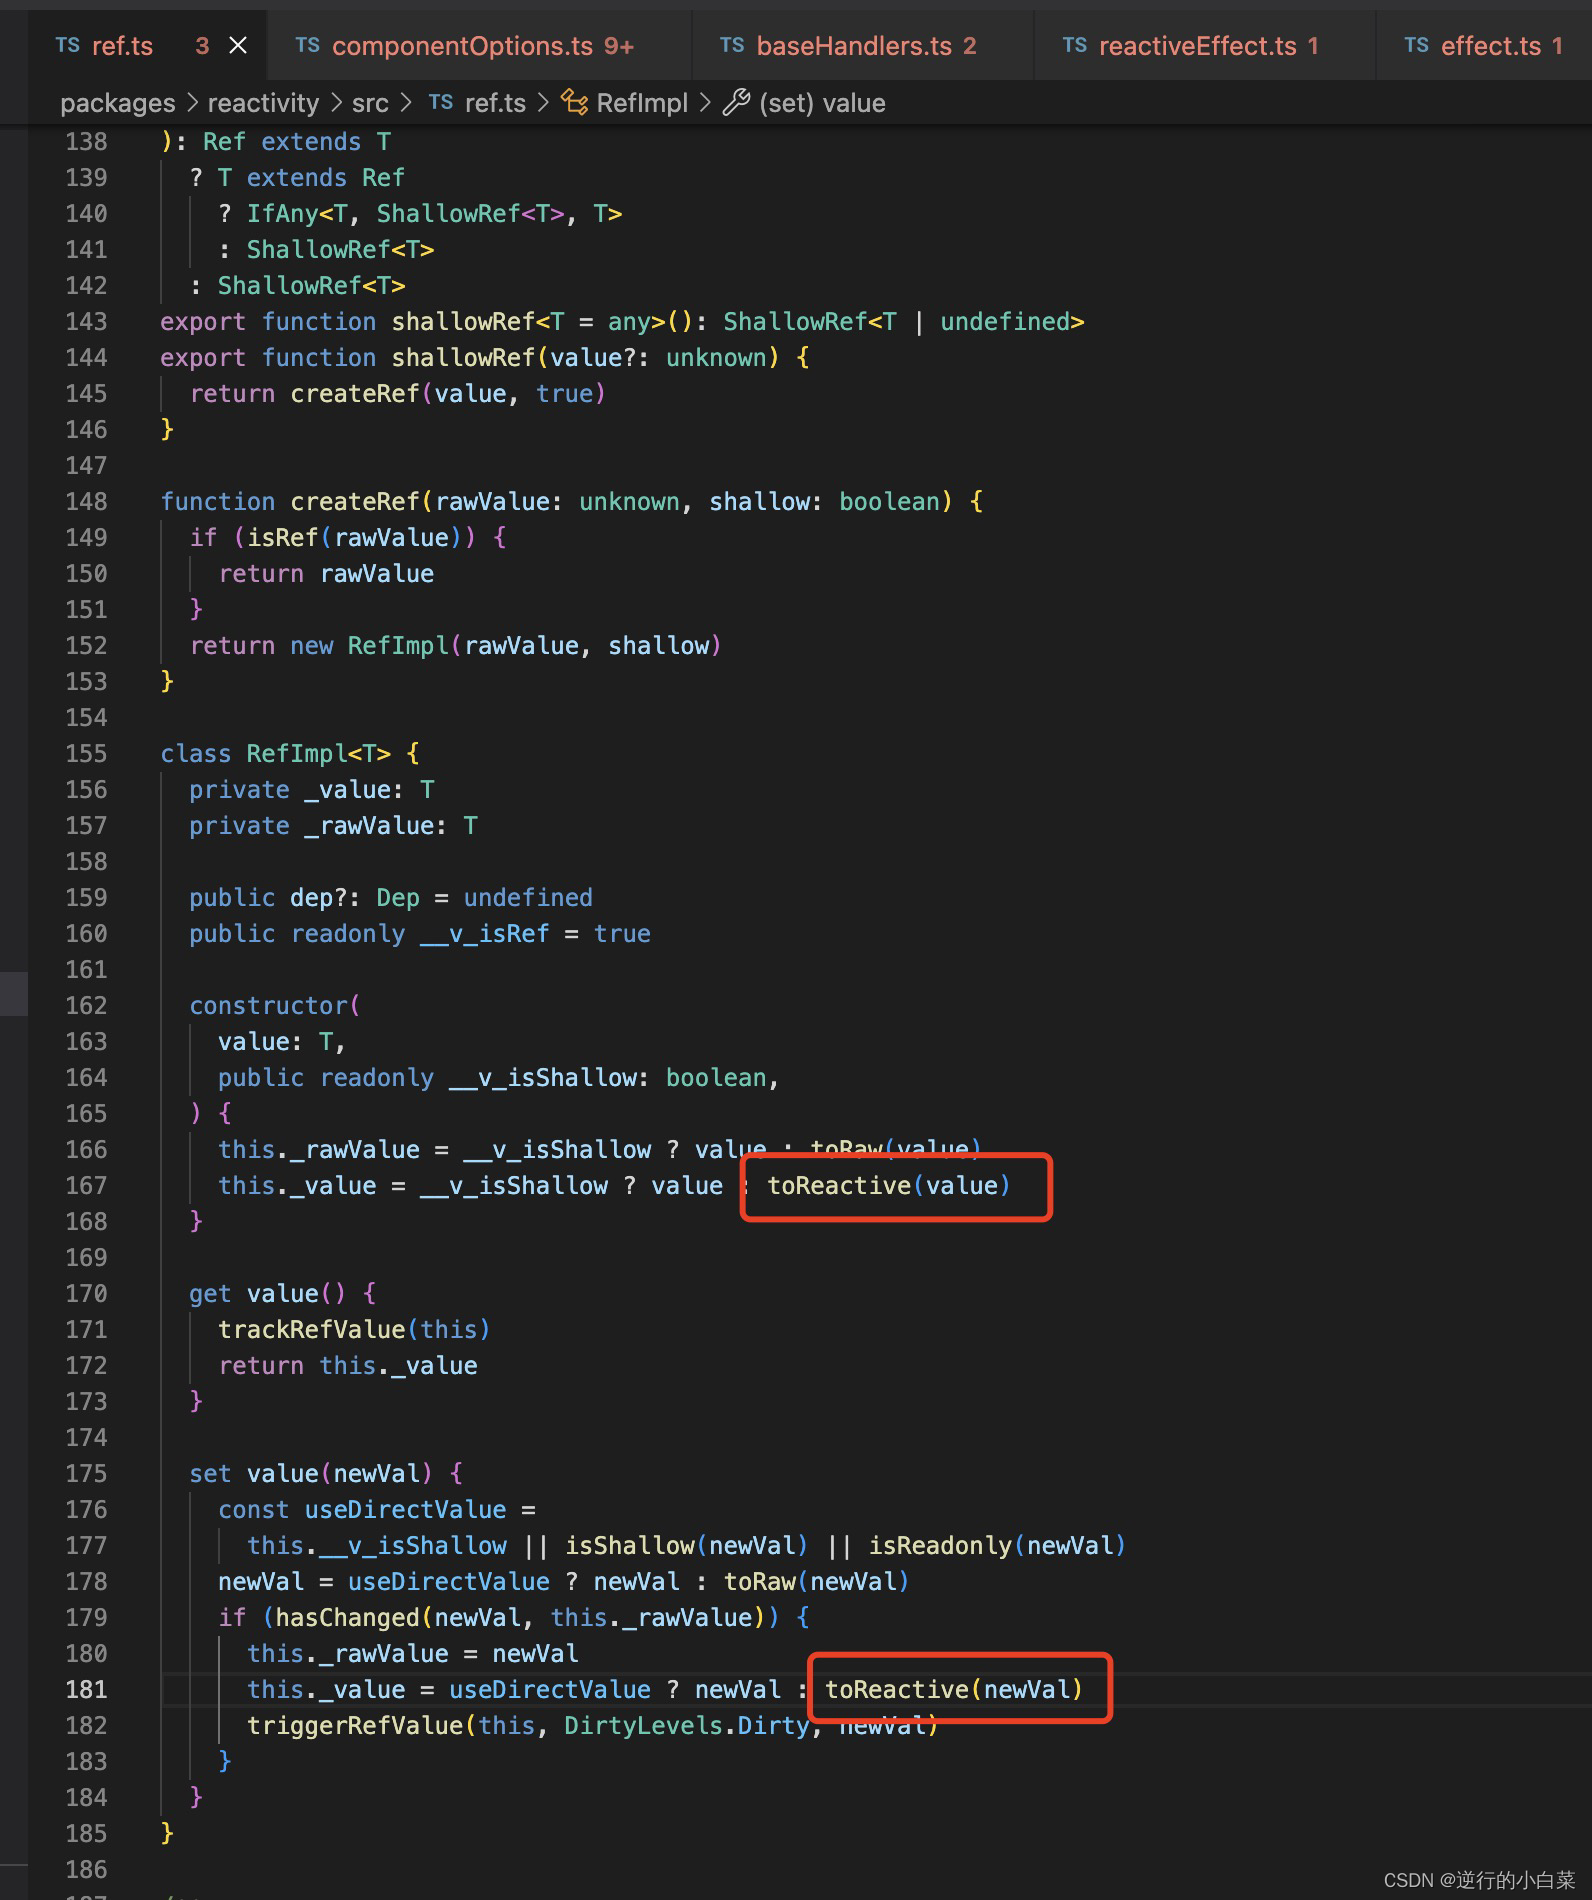Click 'hasChanged' on line 179
Viewport: 1592px width, 1900px height.
(x=347, y=1617)
